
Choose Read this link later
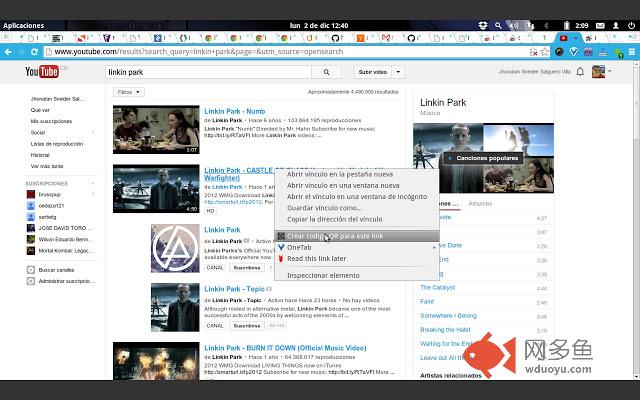point(316,259)
